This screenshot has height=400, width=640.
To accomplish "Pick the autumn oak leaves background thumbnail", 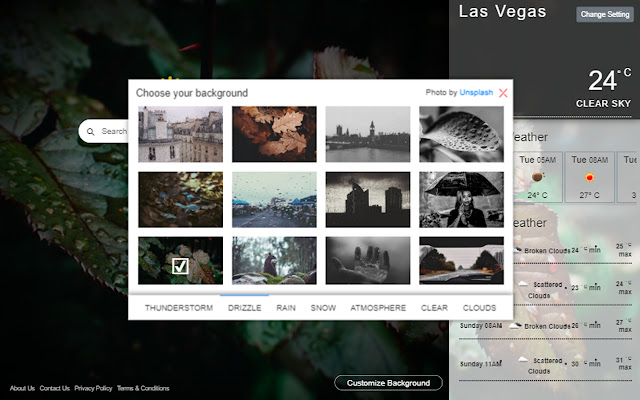I will (x=274, y=134).
